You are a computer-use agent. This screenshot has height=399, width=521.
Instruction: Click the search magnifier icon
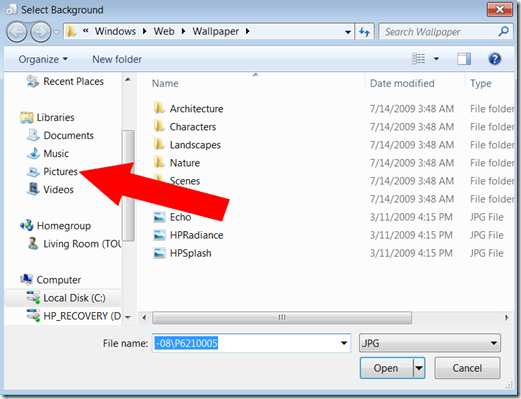(504, 31)
